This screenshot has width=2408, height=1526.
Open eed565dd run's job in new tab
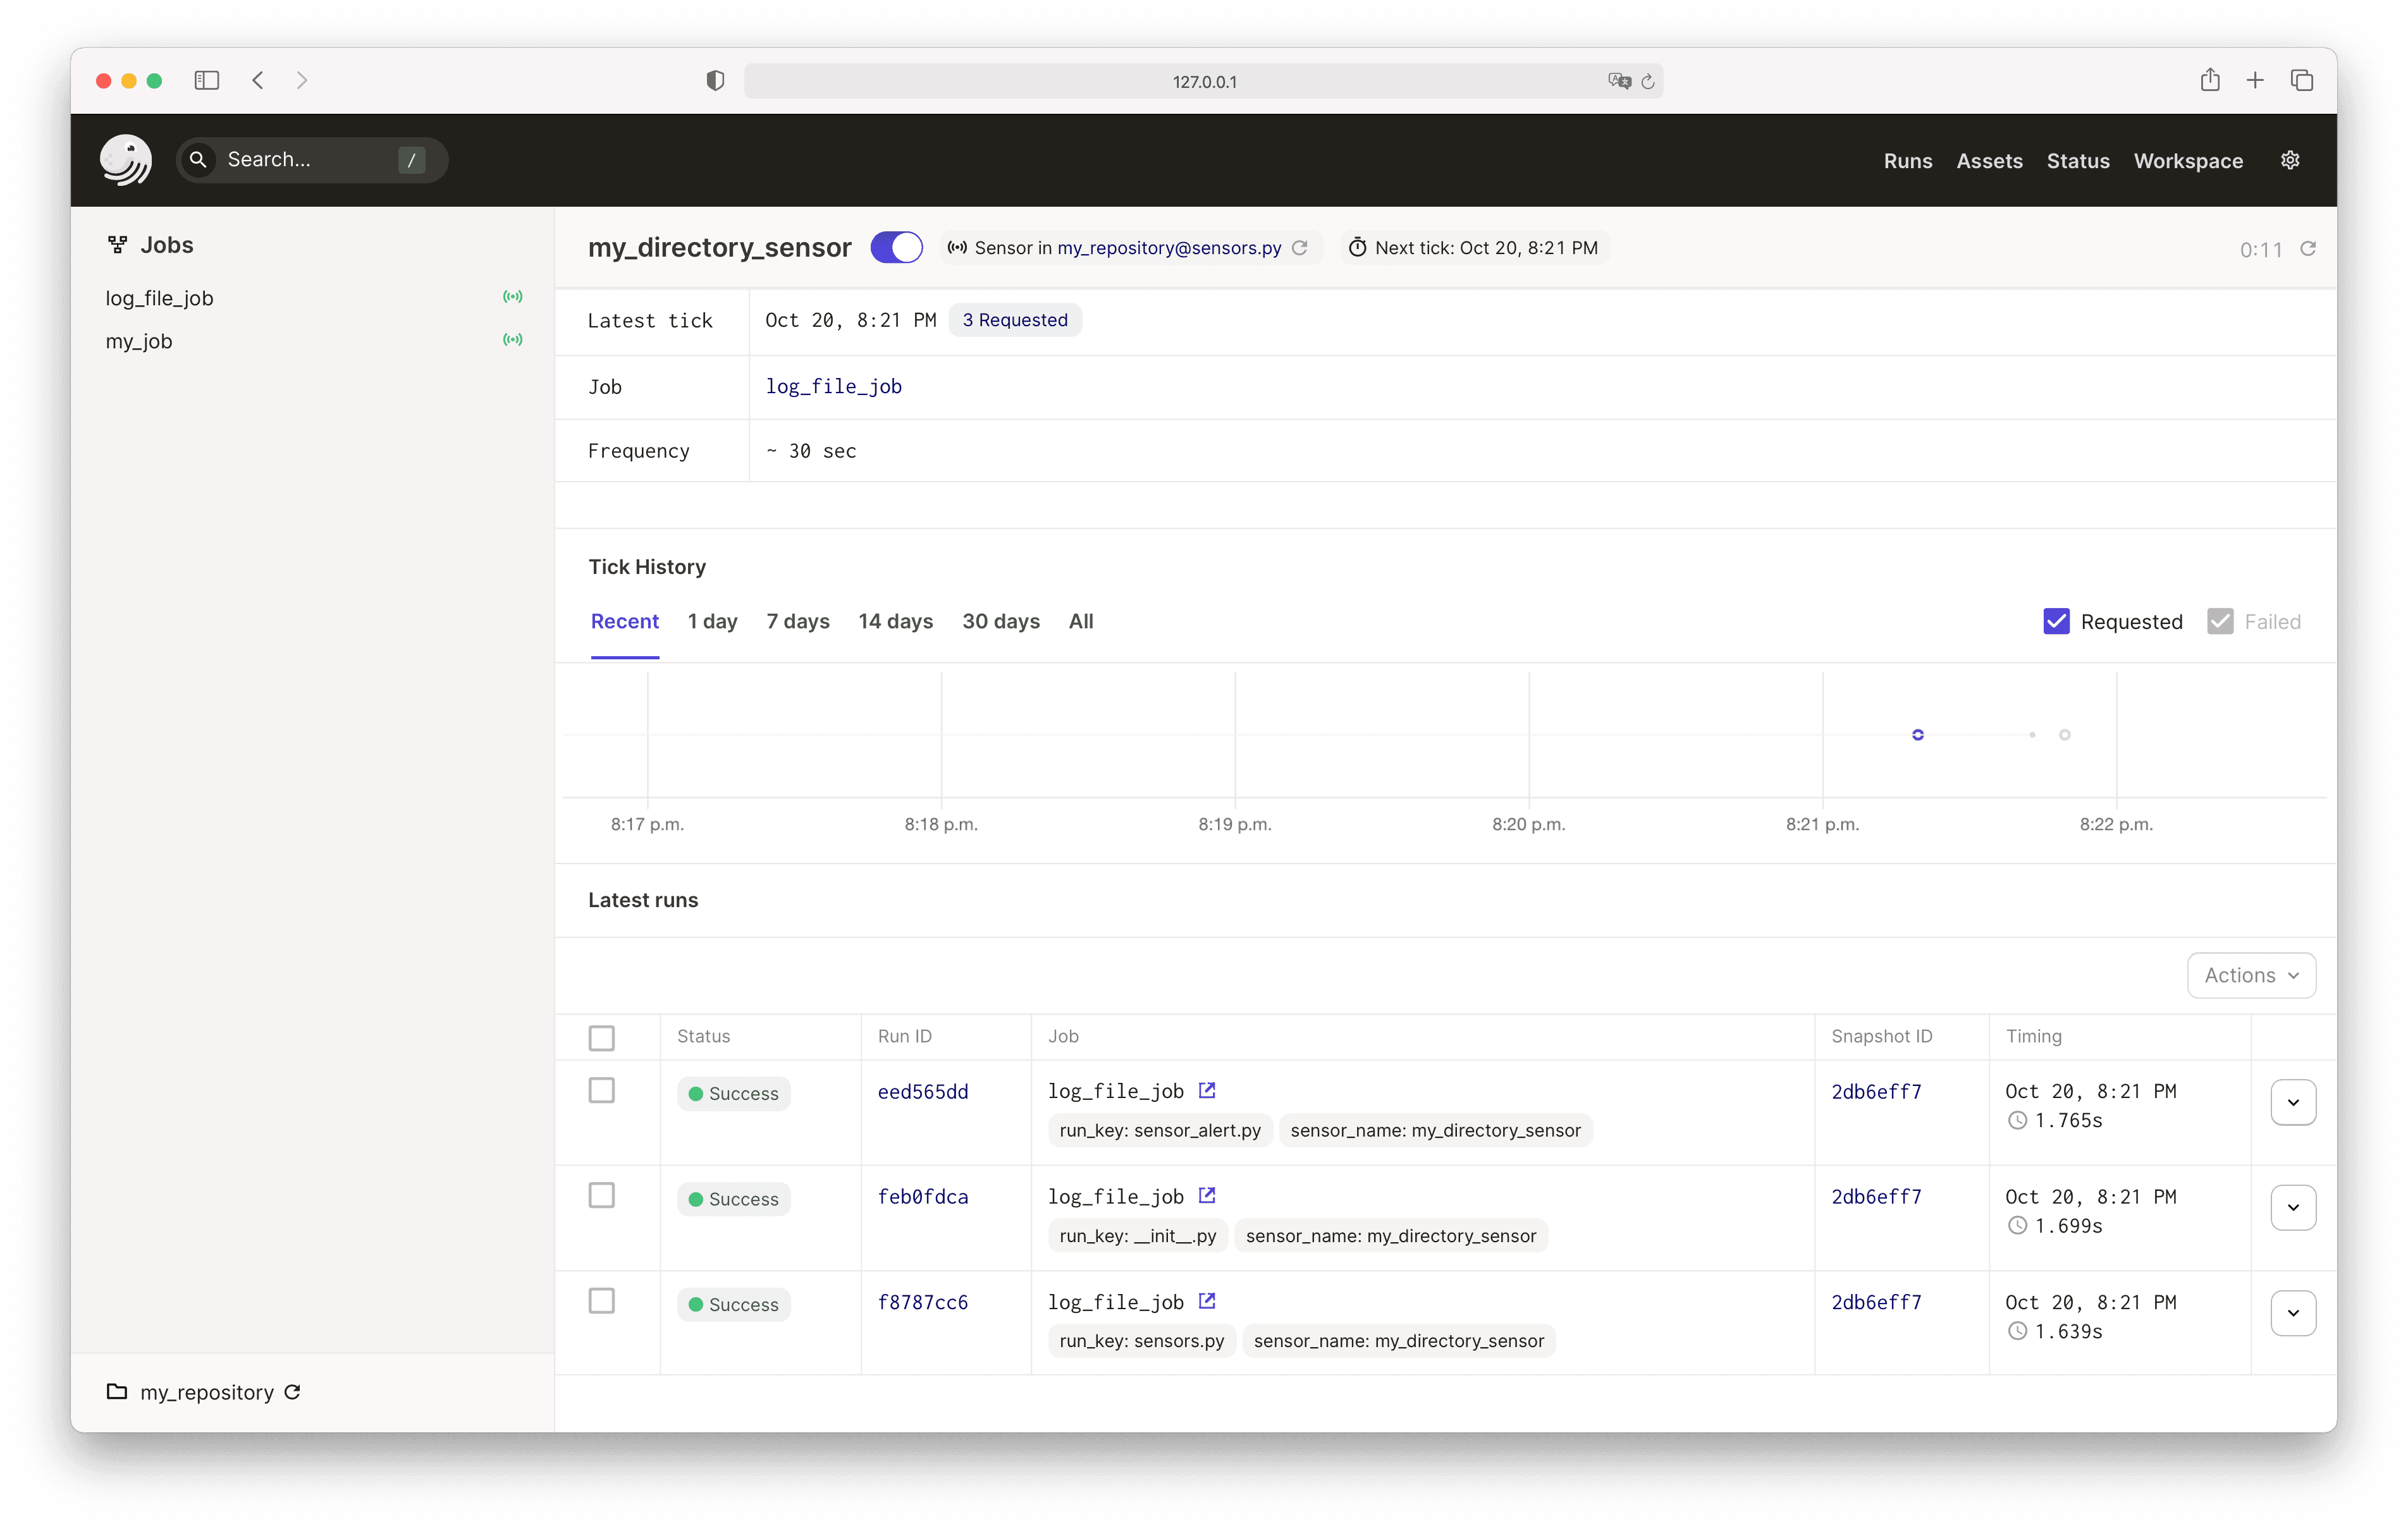(1207, 1090)
